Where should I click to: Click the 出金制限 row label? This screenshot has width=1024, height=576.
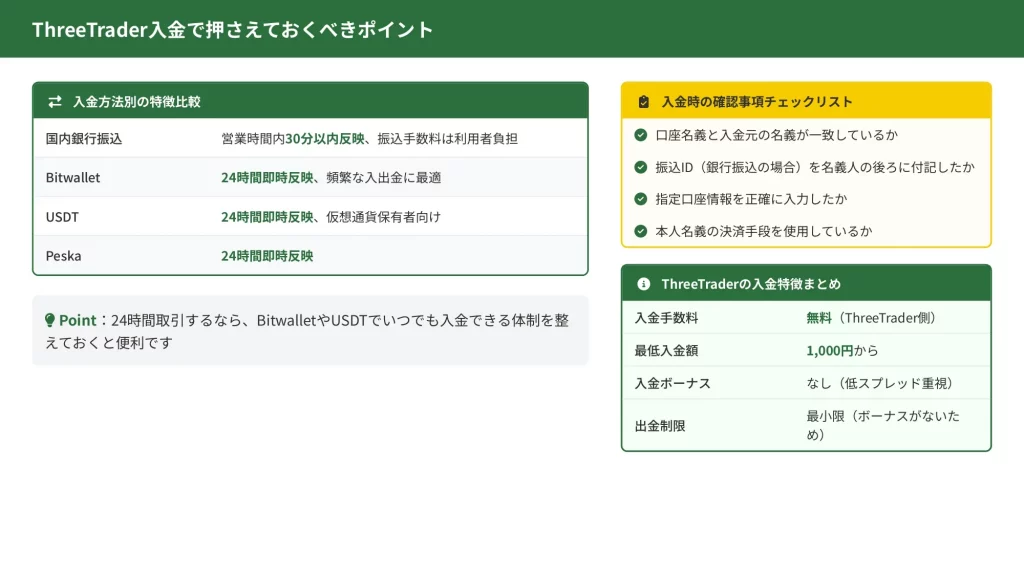[x=660, y=426]
